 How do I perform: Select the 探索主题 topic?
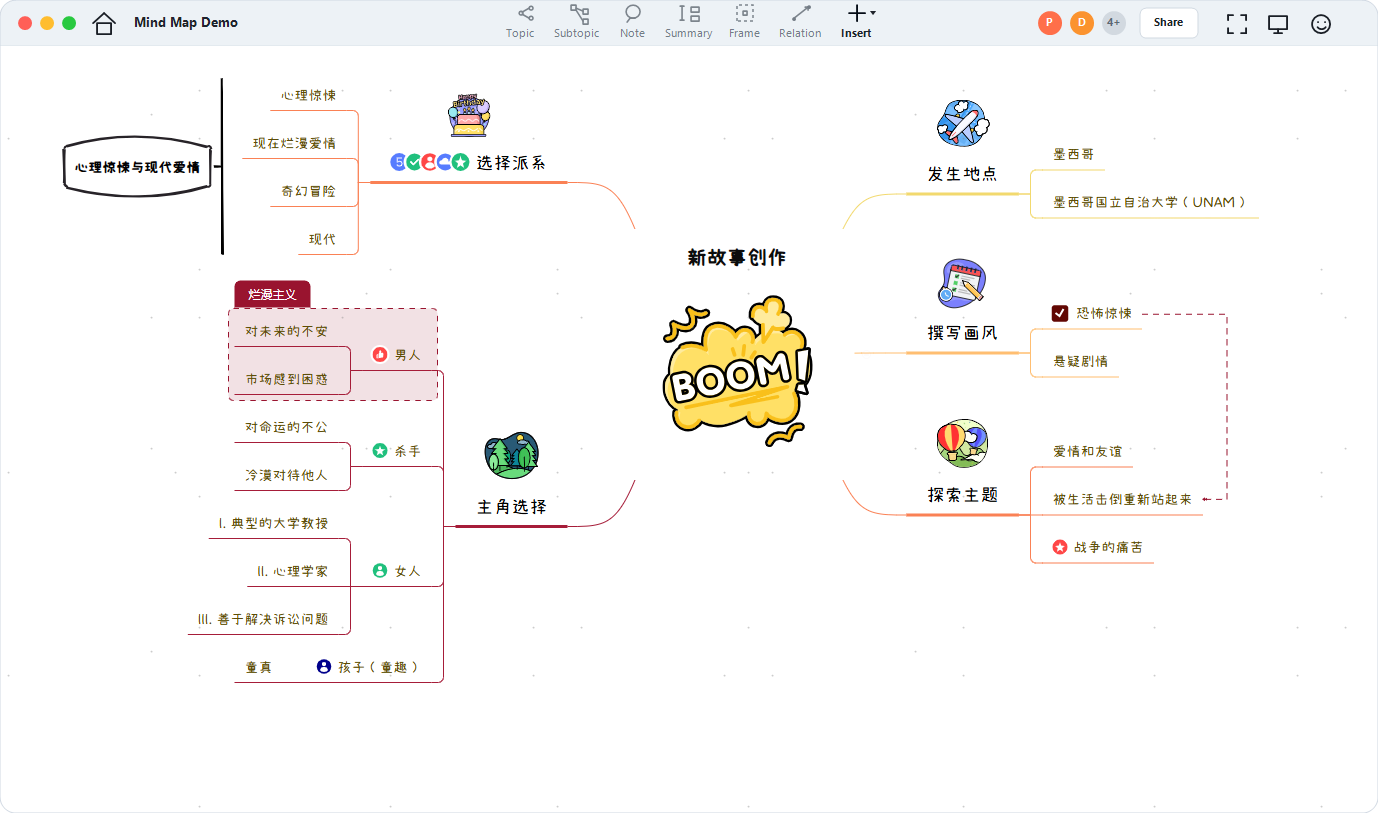pyautogui.click(x=963, y=495)
